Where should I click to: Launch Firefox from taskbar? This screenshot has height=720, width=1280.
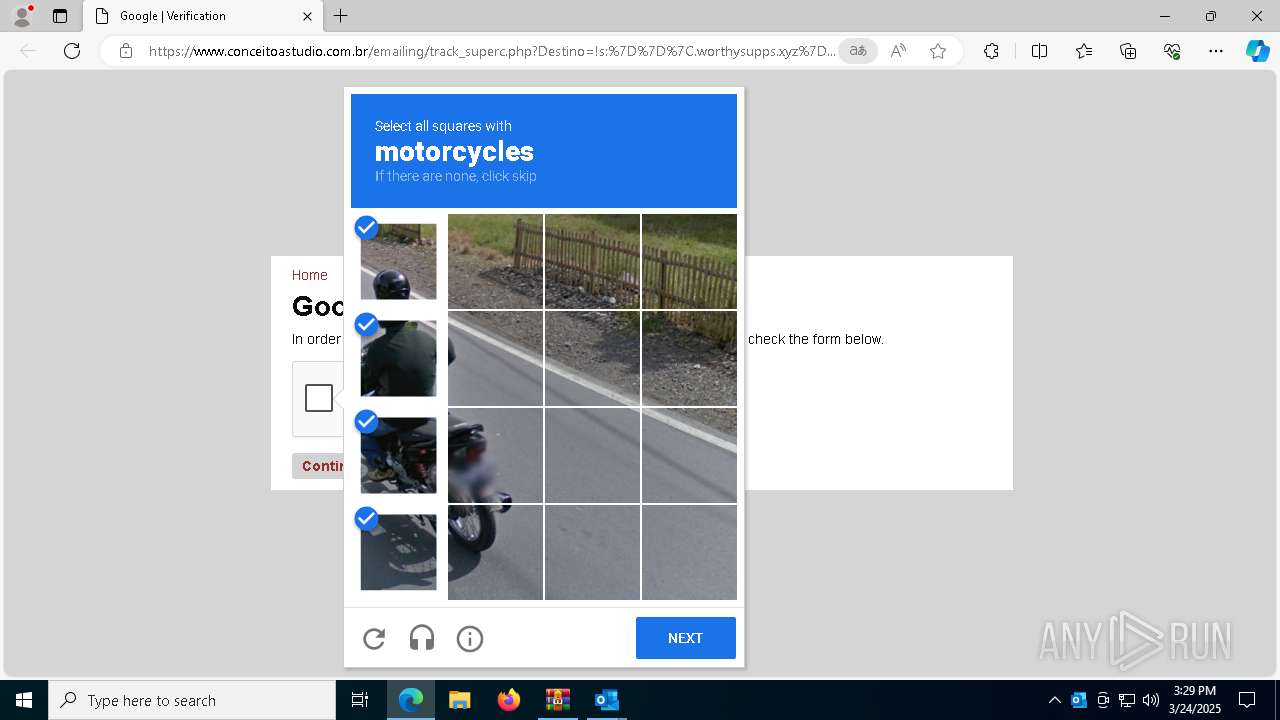tap(509, 700)
